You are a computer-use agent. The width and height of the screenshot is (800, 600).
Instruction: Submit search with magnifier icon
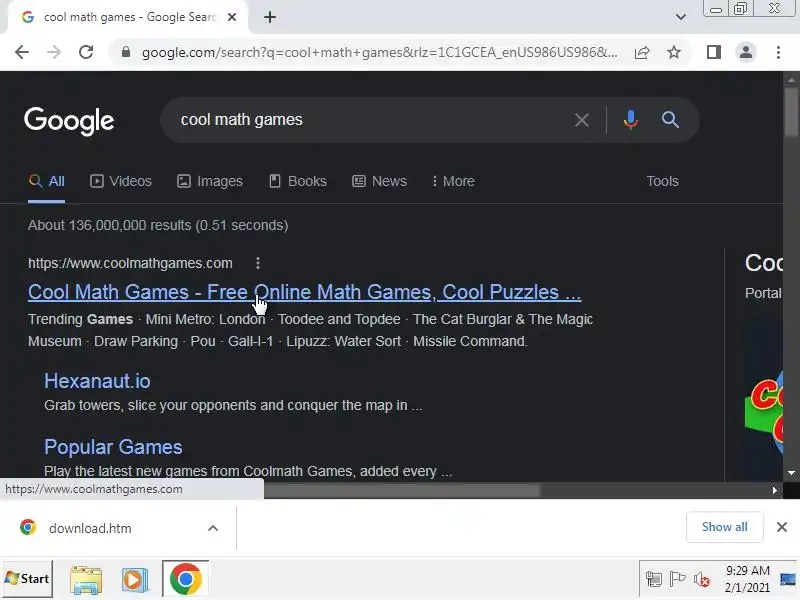coord(670,120)
